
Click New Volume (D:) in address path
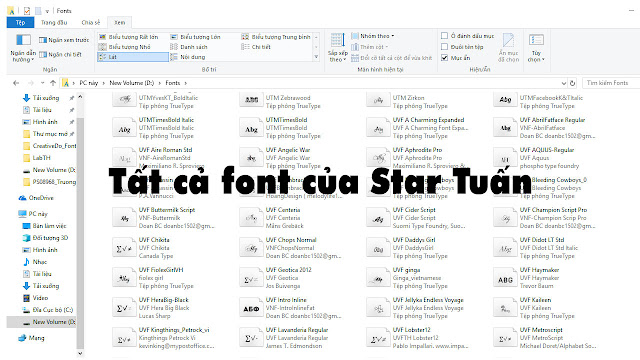click(x=131, y=83)
